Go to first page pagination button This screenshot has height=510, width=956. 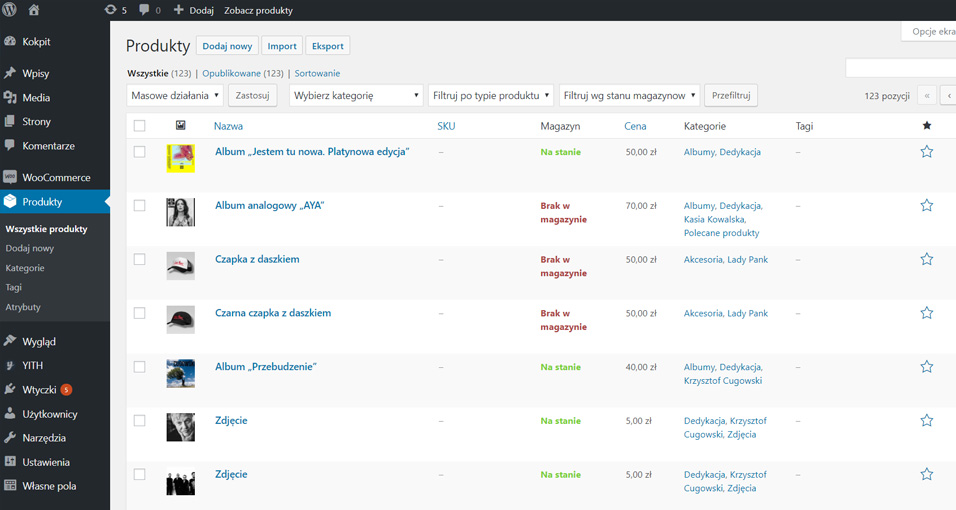point(927,95)
